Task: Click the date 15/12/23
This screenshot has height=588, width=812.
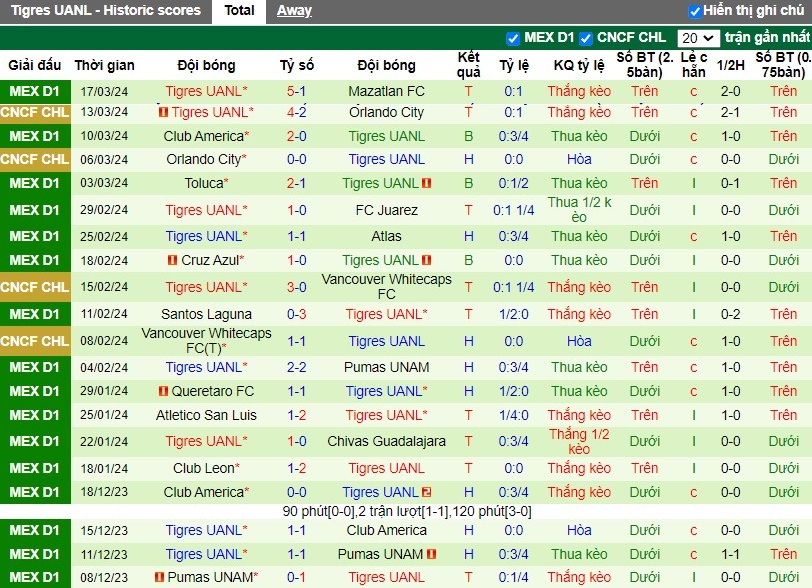Action: pyautogui.click(x=104, y=530)
